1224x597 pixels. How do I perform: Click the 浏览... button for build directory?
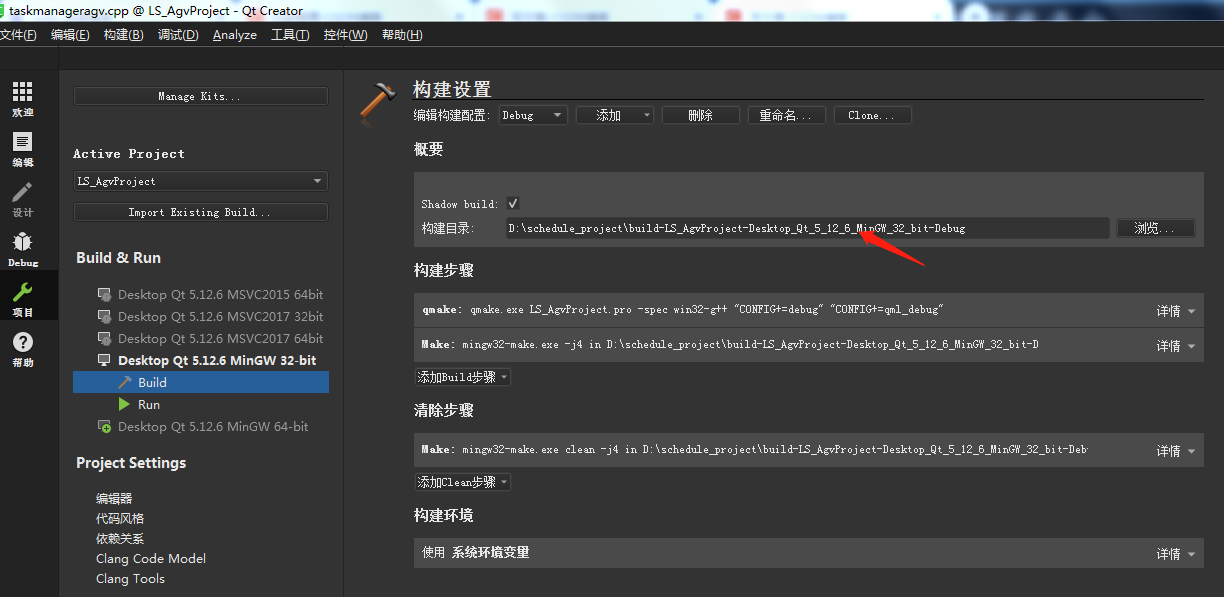(1156, 228)
